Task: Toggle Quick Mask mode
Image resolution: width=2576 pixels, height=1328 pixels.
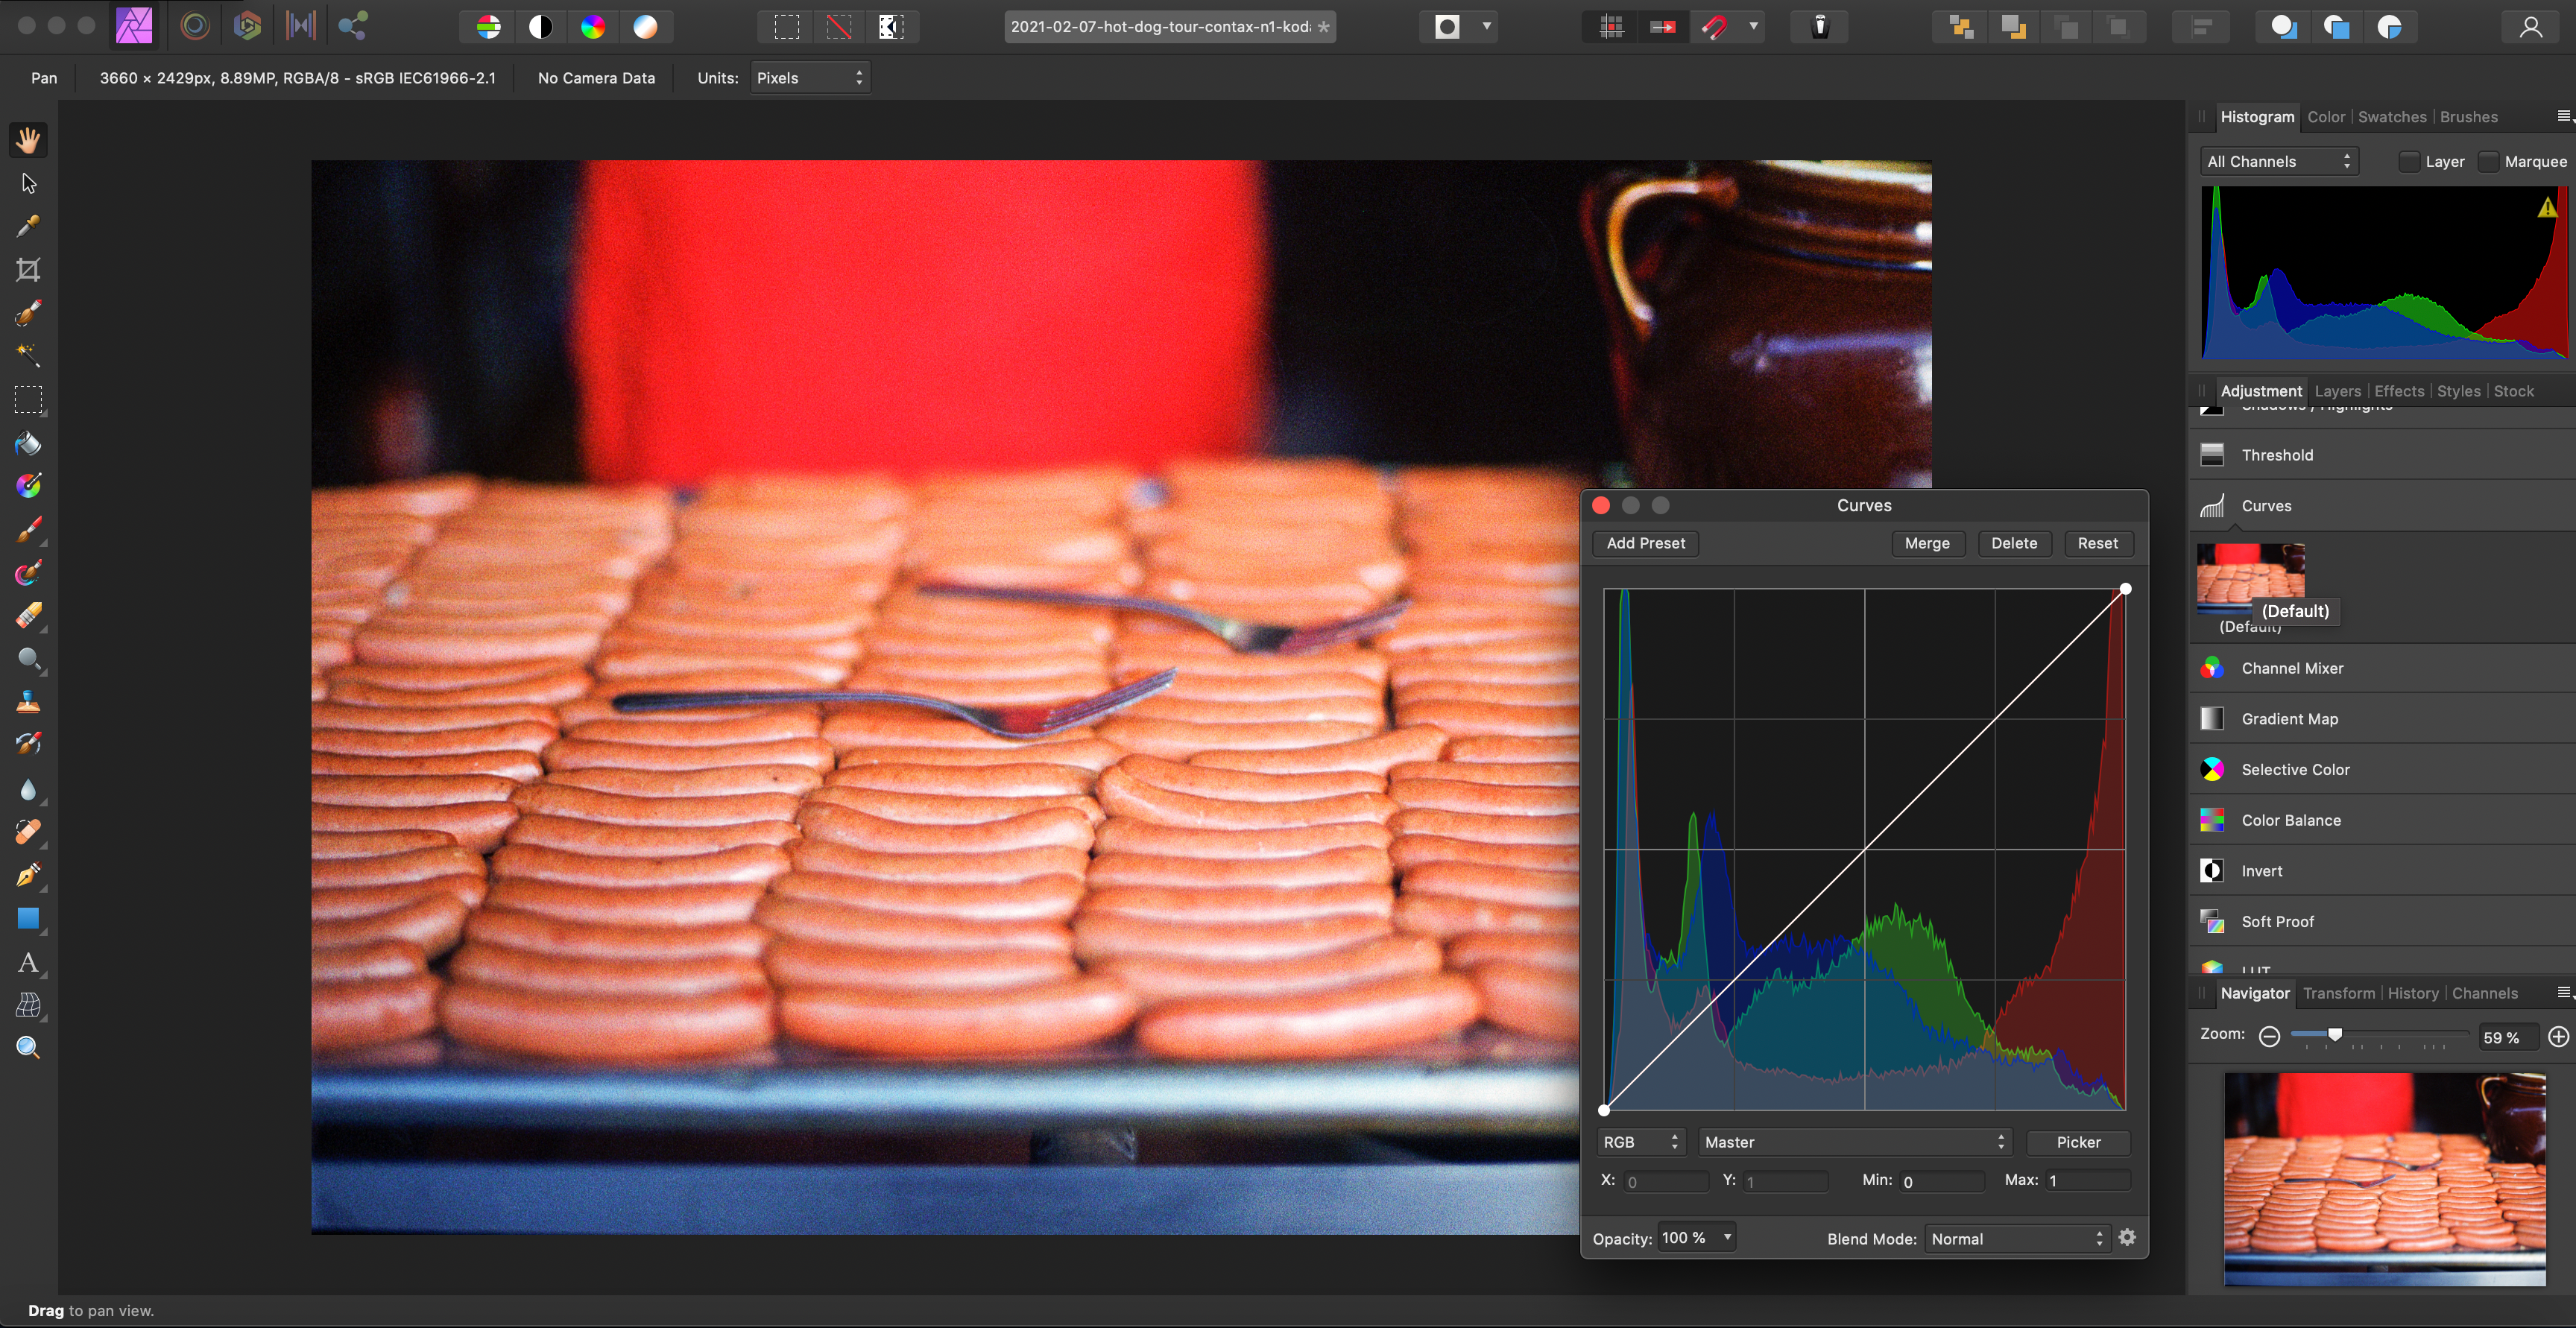Action: point(1447,27)
